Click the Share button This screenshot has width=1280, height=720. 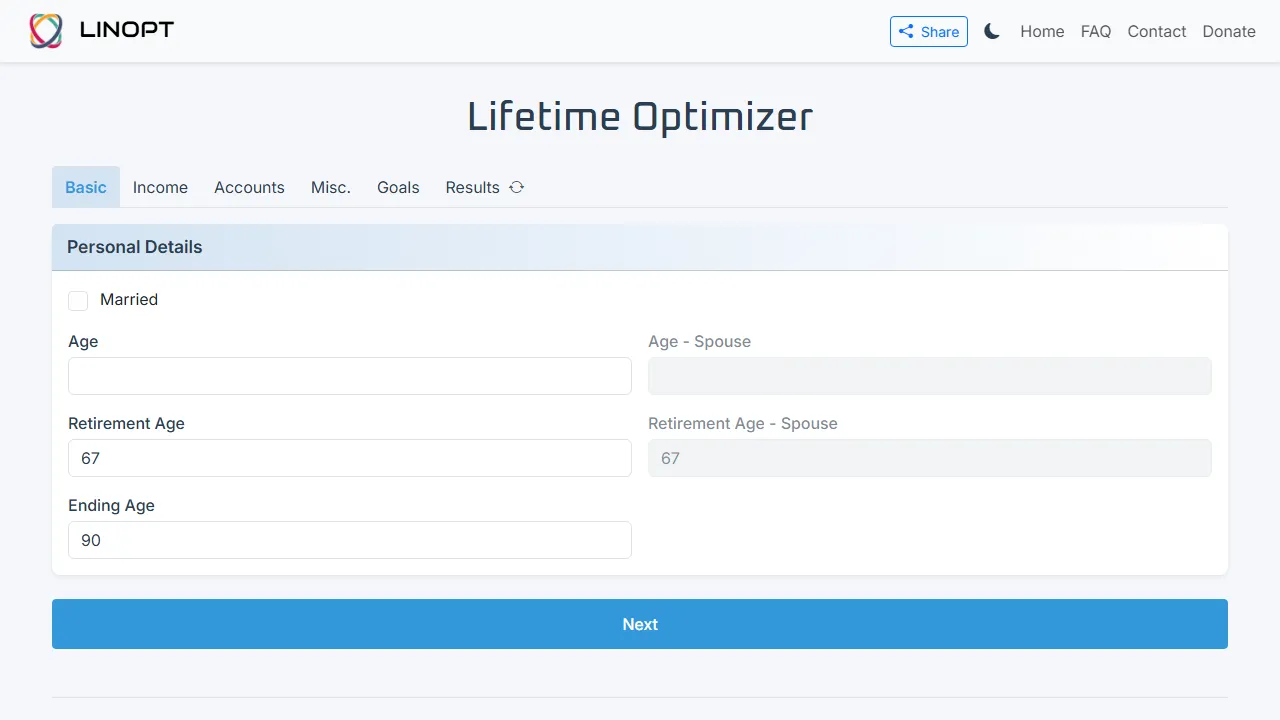[928, 31]
